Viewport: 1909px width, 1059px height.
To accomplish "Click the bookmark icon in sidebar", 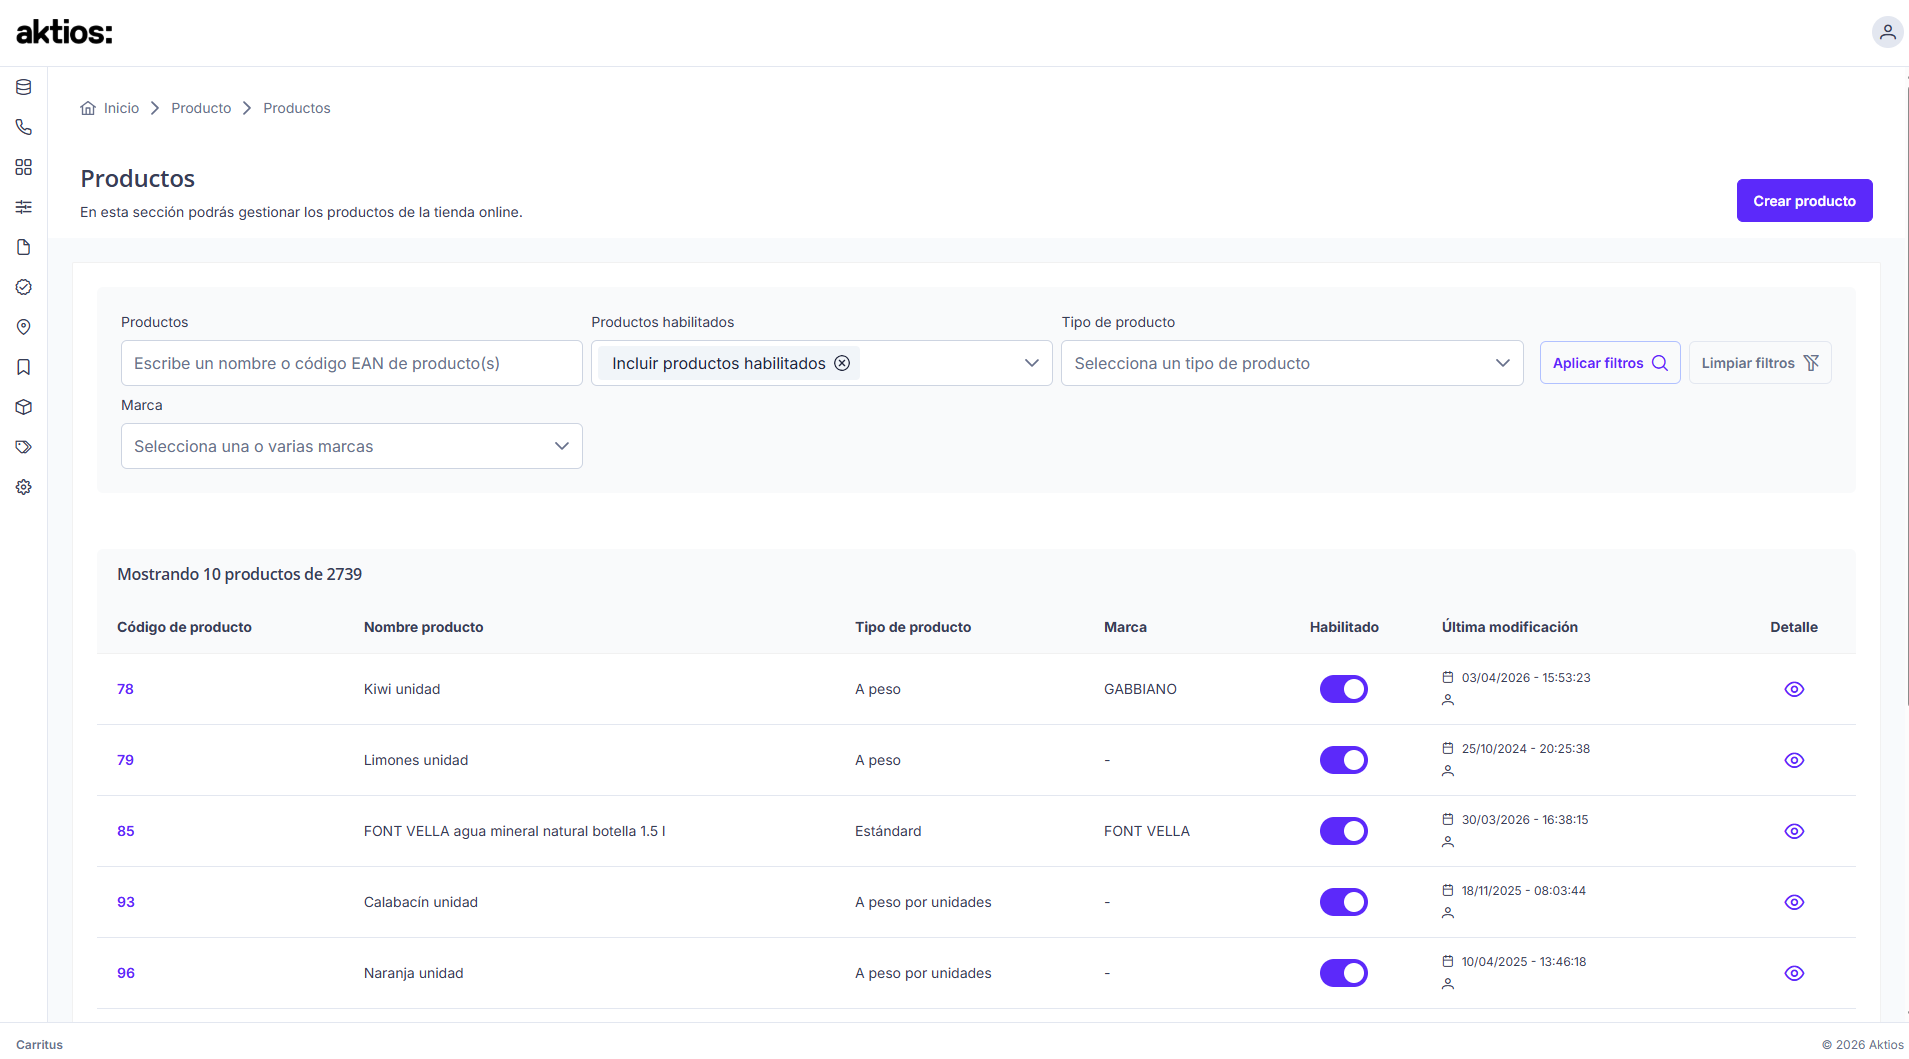I will [24, 367].
